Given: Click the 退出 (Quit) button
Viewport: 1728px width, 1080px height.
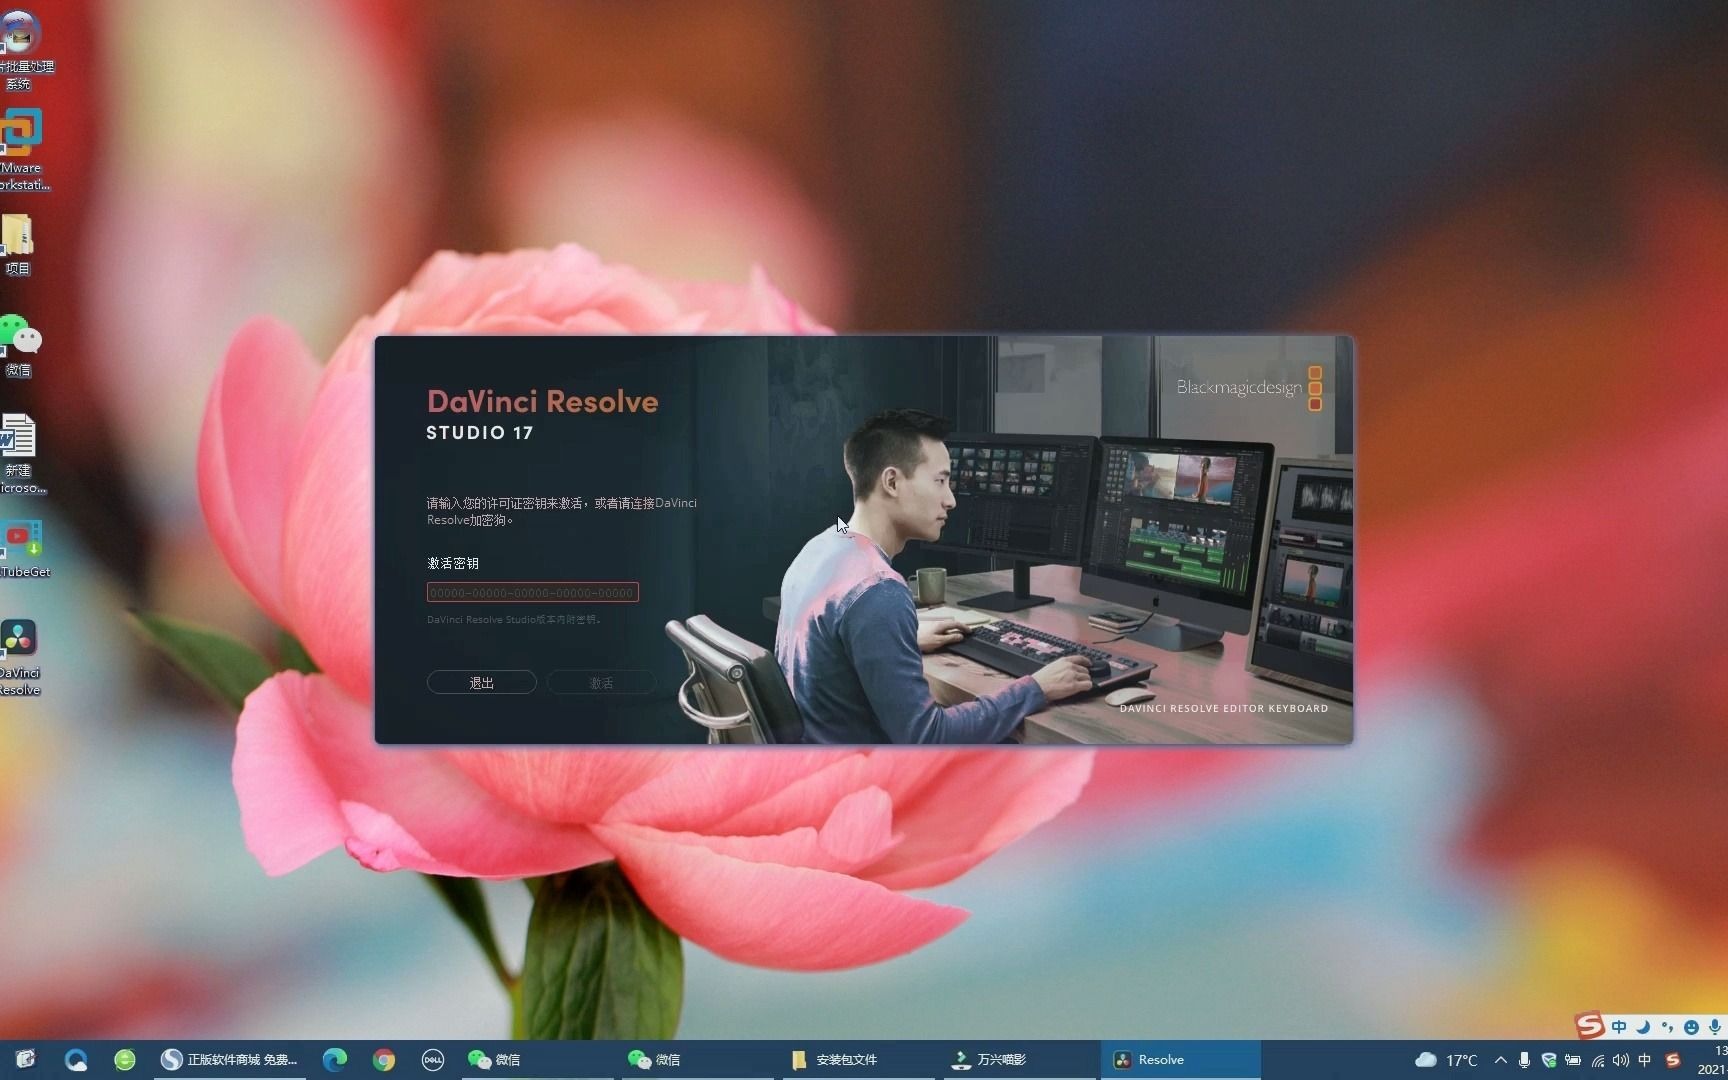Looking at the screenshot, I should coord(482,682).
